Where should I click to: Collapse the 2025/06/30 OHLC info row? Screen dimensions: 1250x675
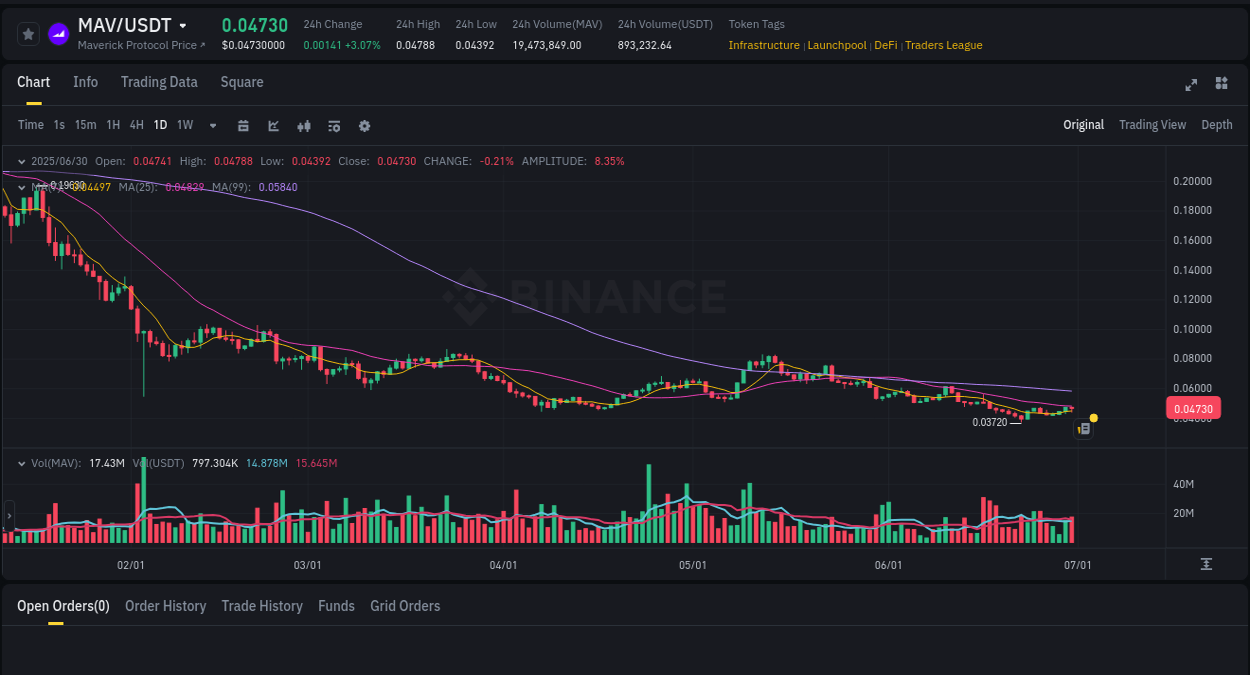tap(20, 160)
